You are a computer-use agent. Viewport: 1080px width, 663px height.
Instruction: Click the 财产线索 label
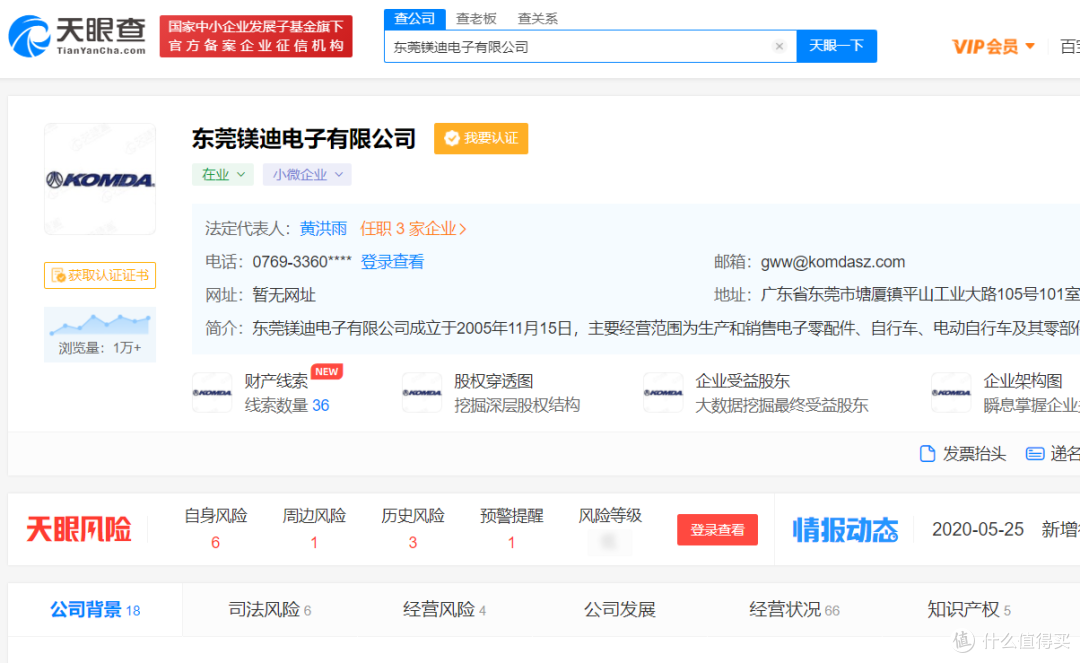click(276, 381)
